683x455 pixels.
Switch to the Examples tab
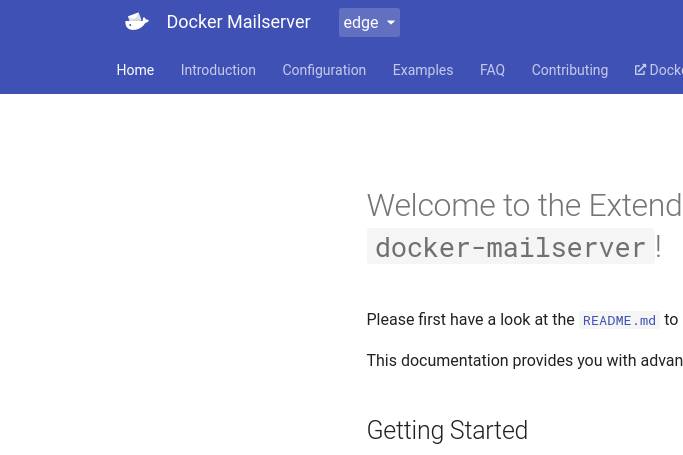tap(423, 70)
